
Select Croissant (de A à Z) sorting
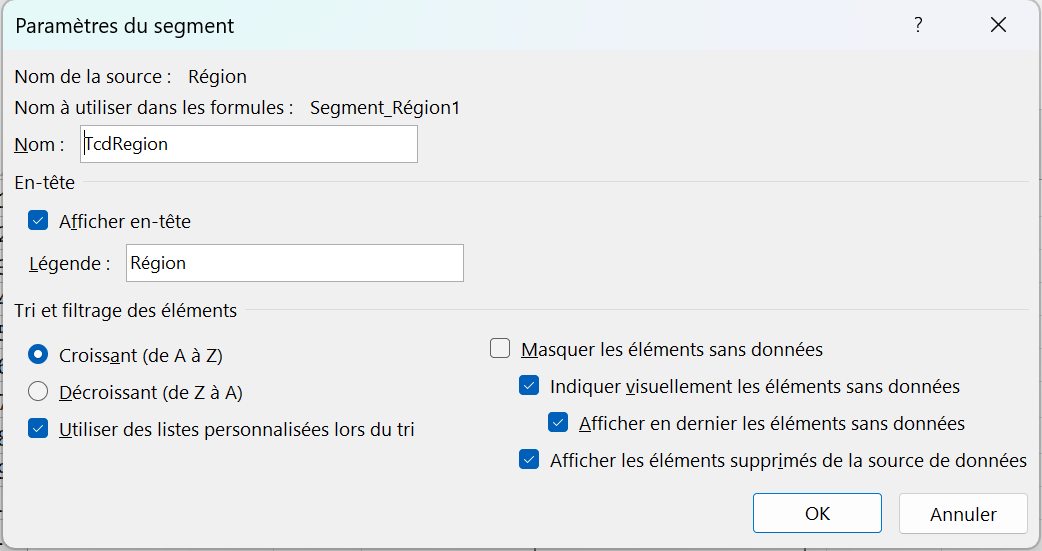pyautogui.click(x=38, y=355)
